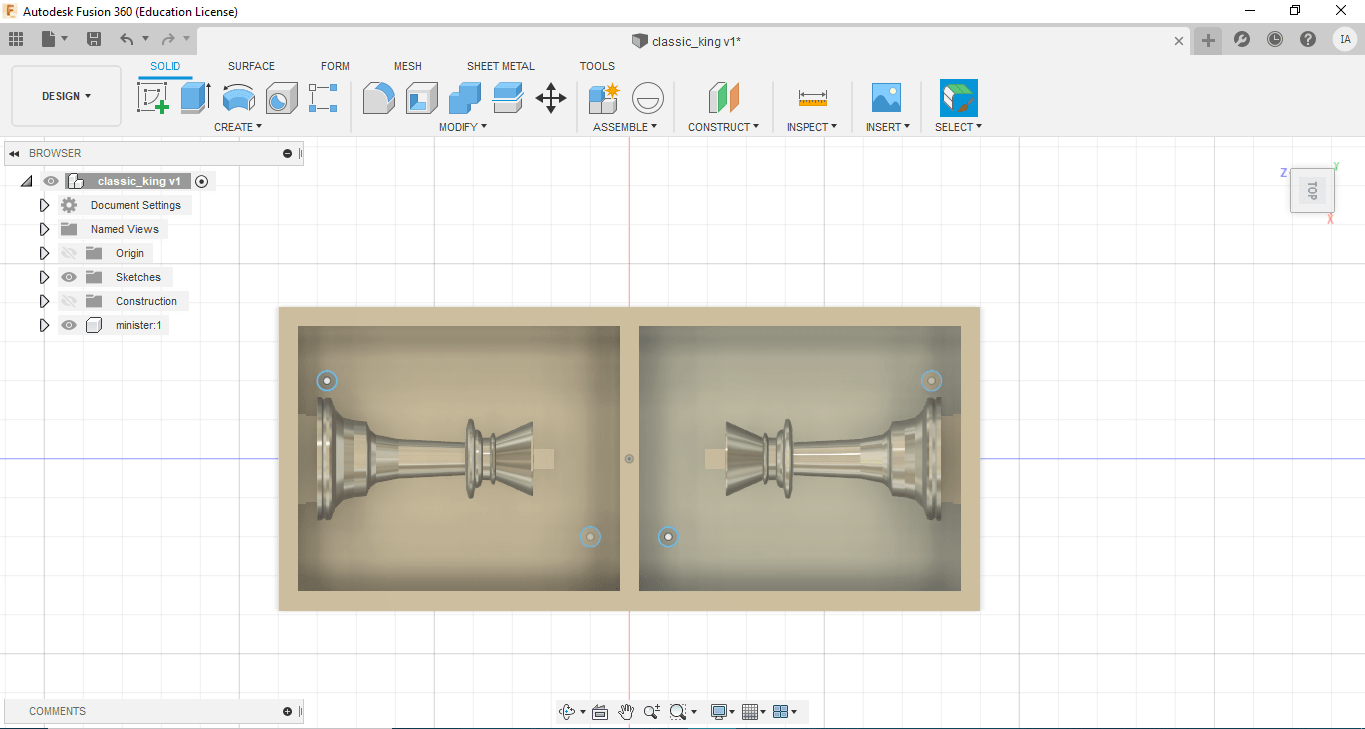The height and width of the screenshot is (729, 1365).
Task: Click the Insert image icon
Action: tap(886, 98)
